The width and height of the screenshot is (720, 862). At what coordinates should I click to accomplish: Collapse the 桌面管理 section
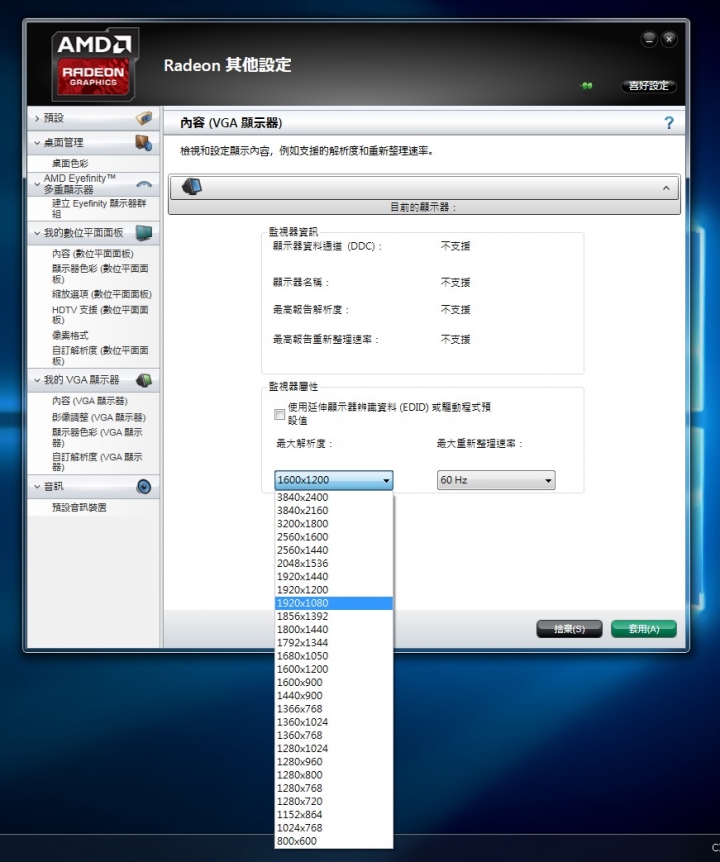point(37,143)
